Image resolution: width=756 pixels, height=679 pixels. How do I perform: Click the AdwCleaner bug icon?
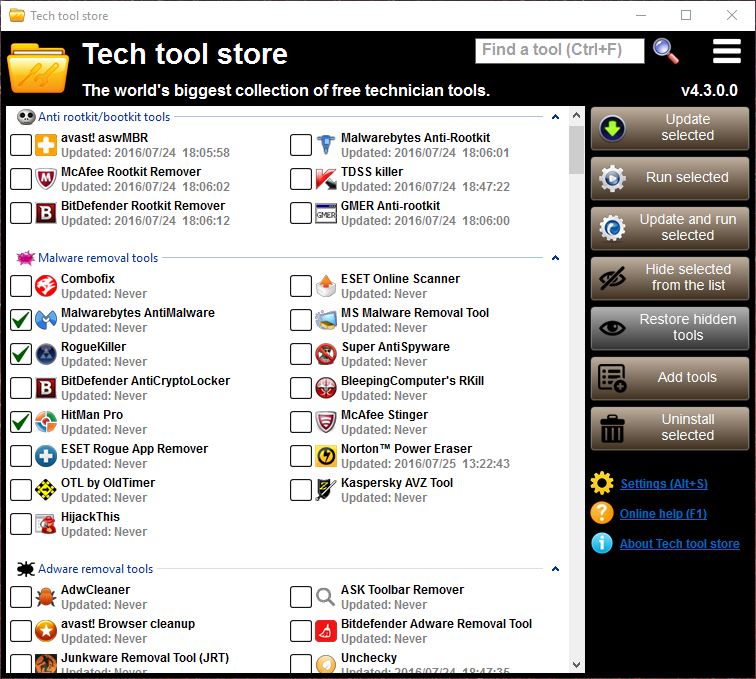[x=46, y=597]
